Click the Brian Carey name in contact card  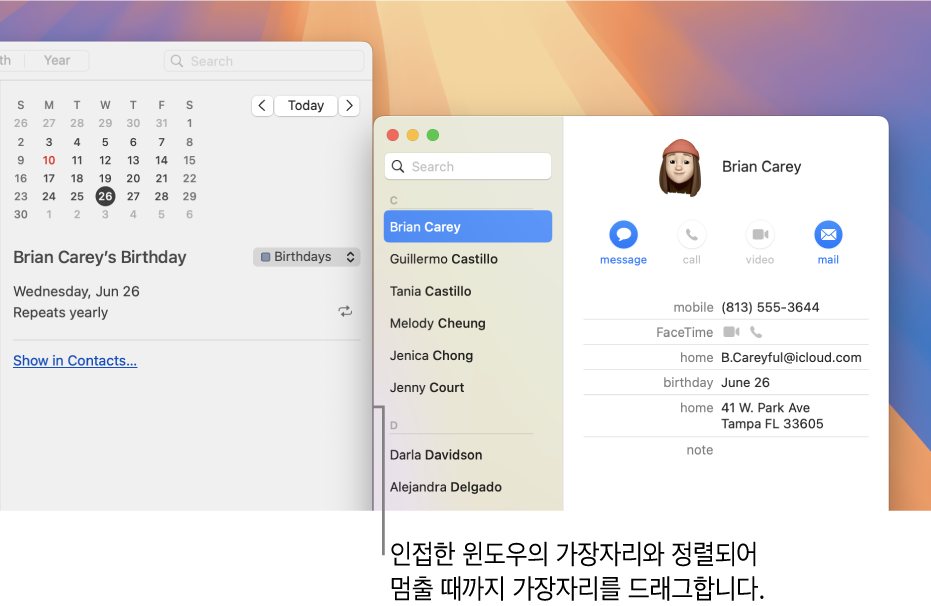pos(761,167)
